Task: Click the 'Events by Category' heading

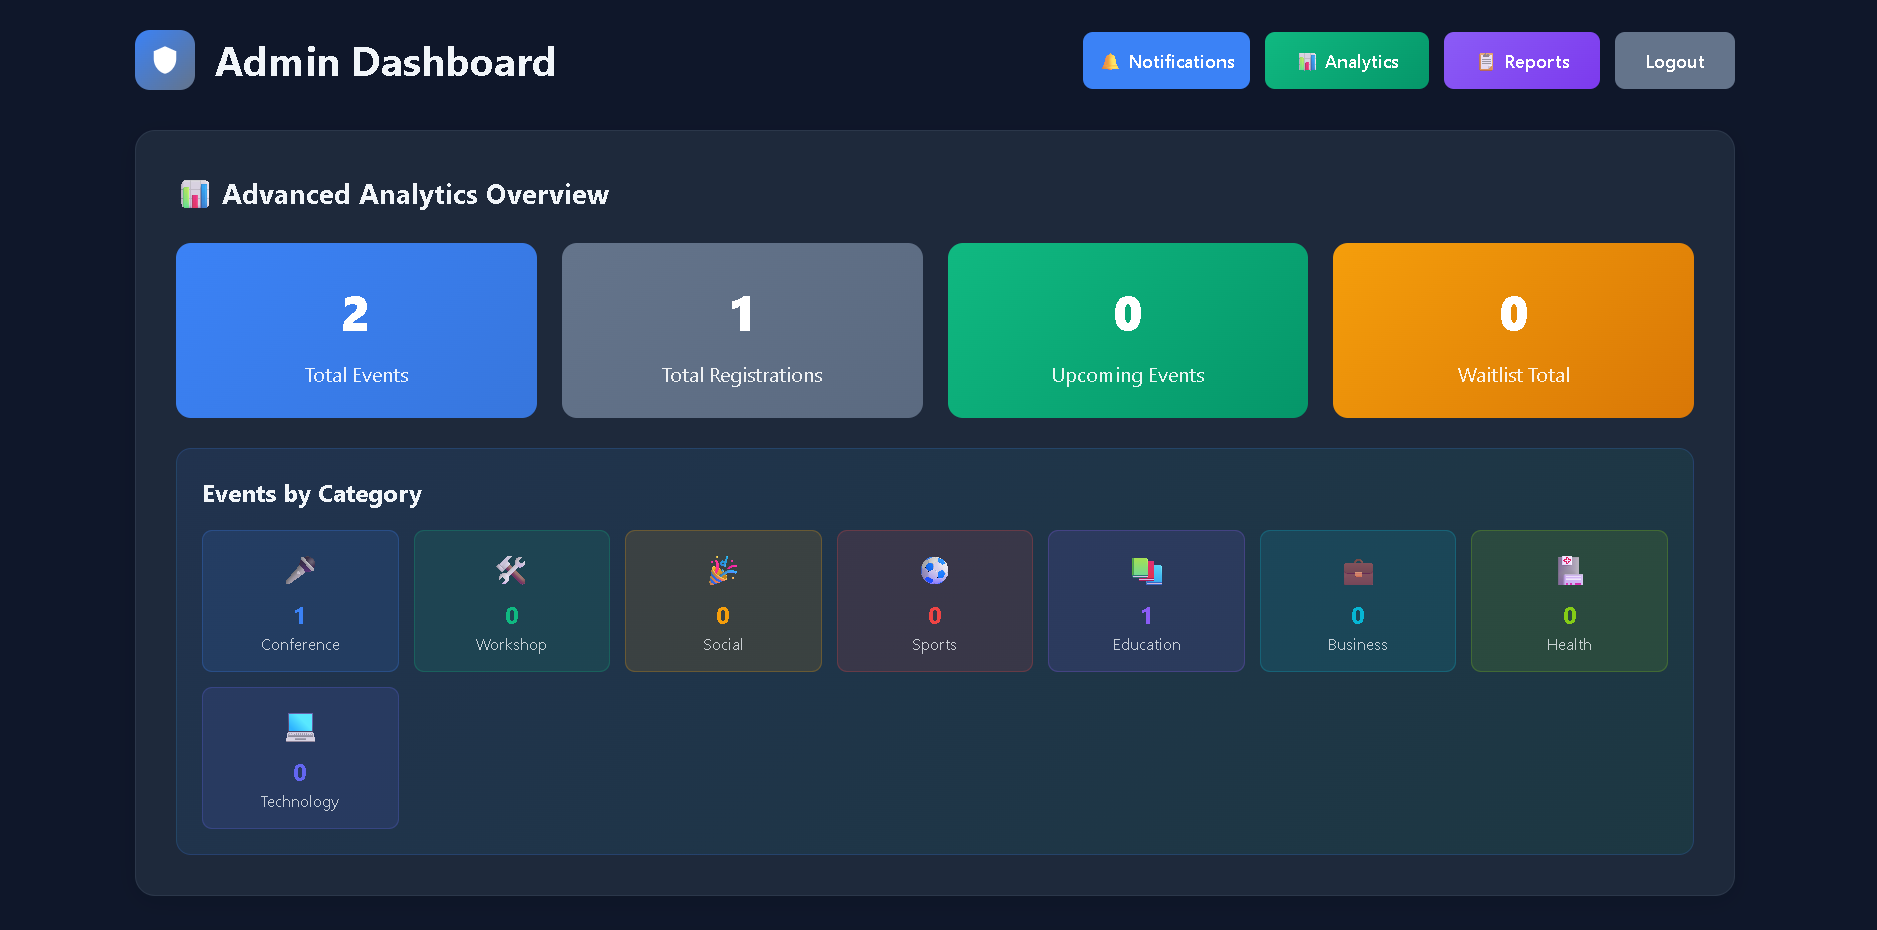Action: (x=312, y=494)
